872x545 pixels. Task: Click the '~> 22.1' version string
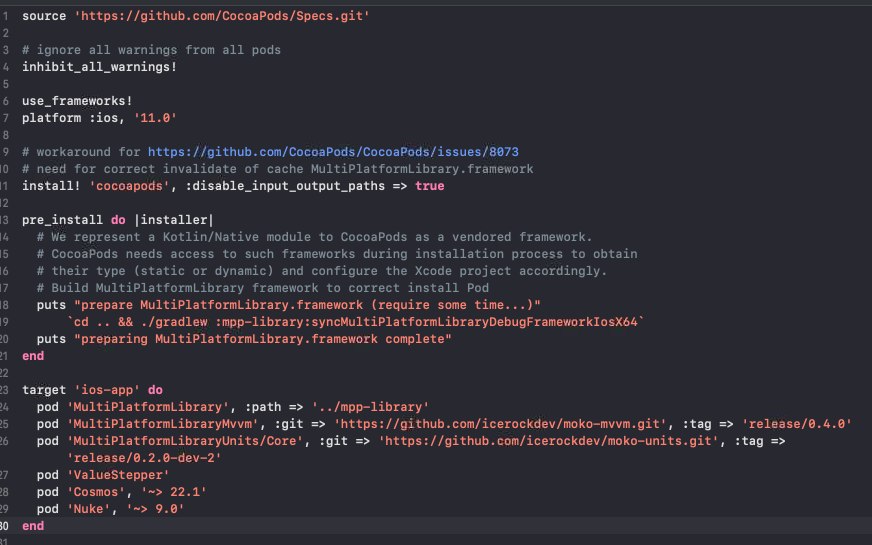174,492
